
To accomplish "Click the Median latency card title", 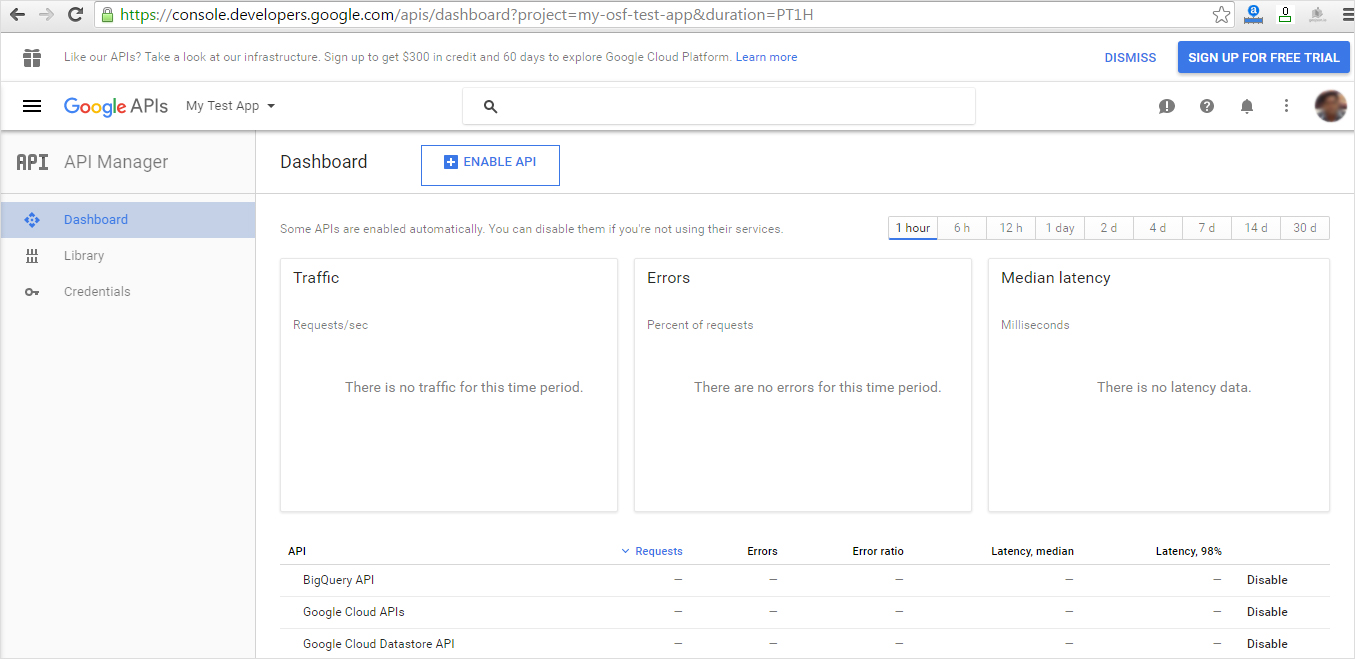I will tap(1055, 278).
